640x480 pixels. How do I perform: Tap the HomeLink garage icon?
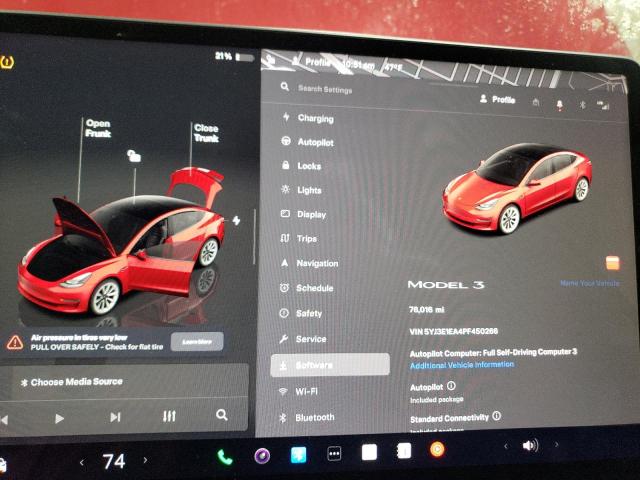point(536,102)
